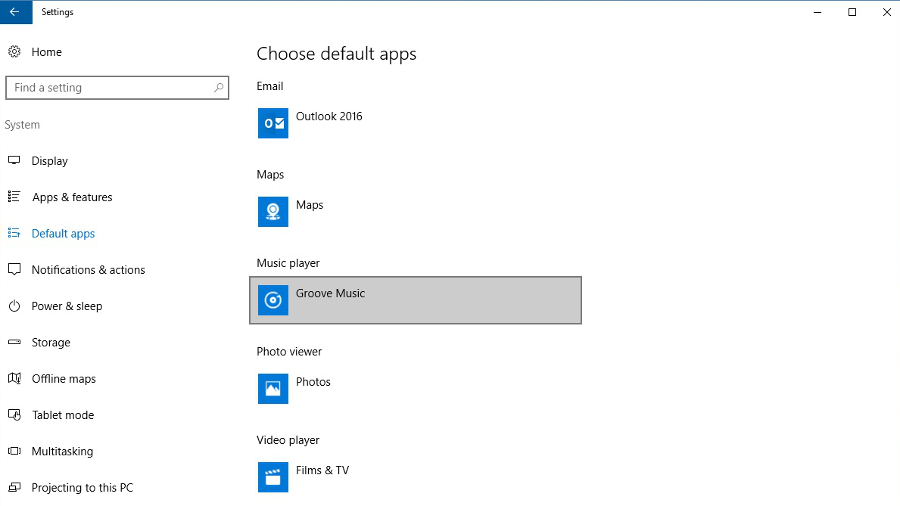This screenshot has height=506, width=900.
Task: Click the Video player section label
Action: tap(288, 440)
